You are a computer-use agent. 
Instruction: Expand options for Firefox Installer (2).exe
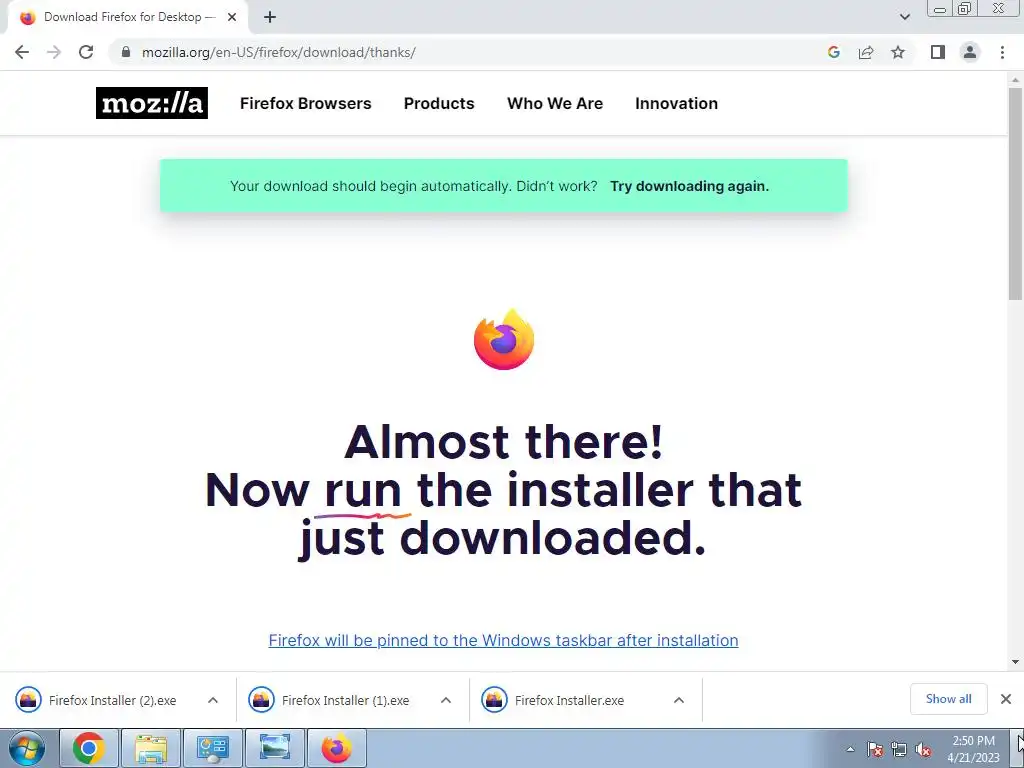[x=213, y=700]
